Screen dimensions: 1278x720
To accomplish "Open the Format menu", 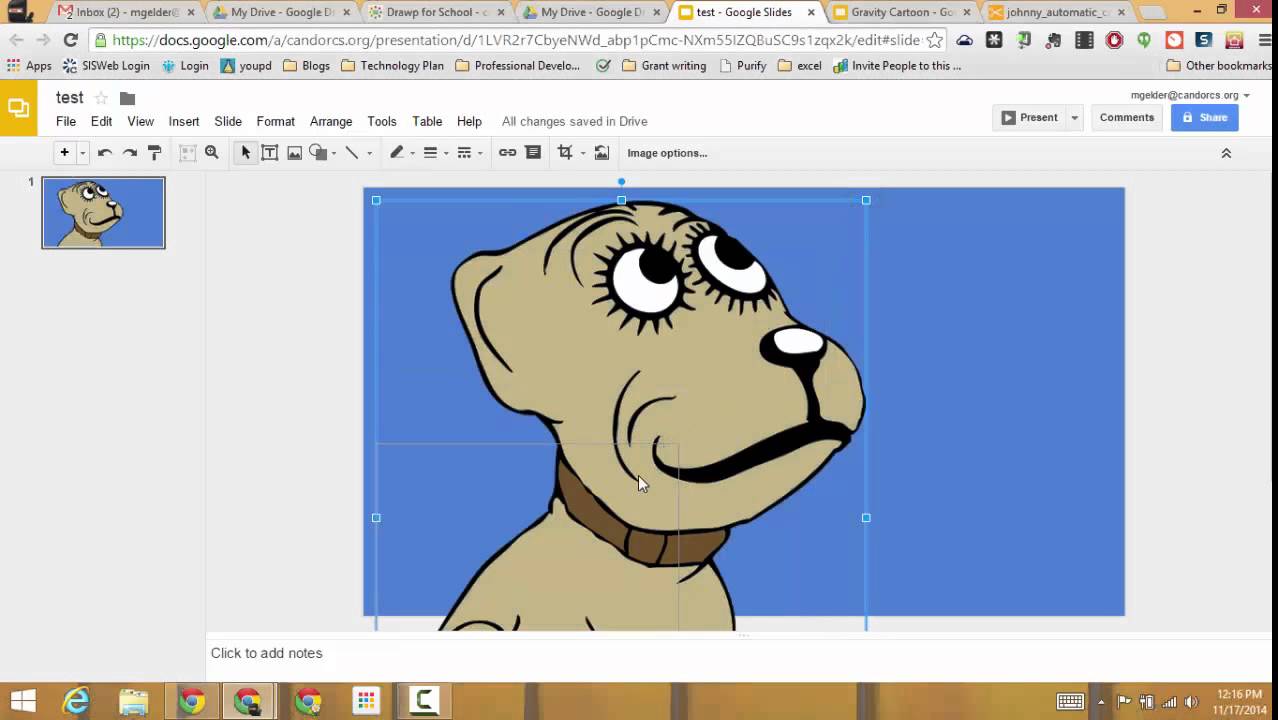I will tap(275, 121).
